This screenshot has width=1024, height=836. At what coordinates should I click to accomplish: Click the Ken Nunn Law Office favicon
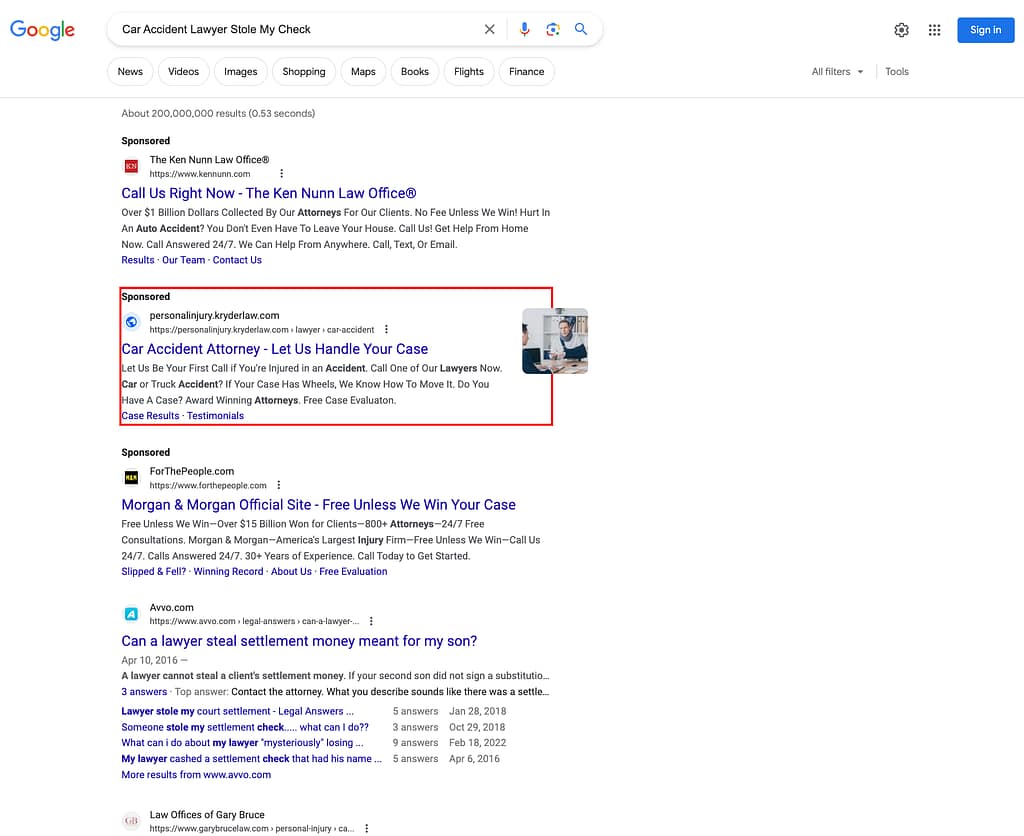tap(131, 166)
